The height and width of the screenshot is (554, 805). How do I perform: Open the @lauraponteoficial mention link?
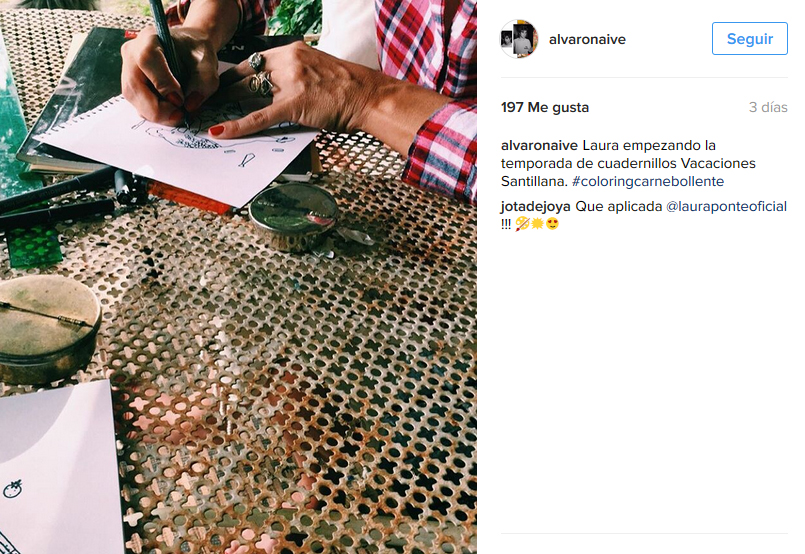click(726, 206)
